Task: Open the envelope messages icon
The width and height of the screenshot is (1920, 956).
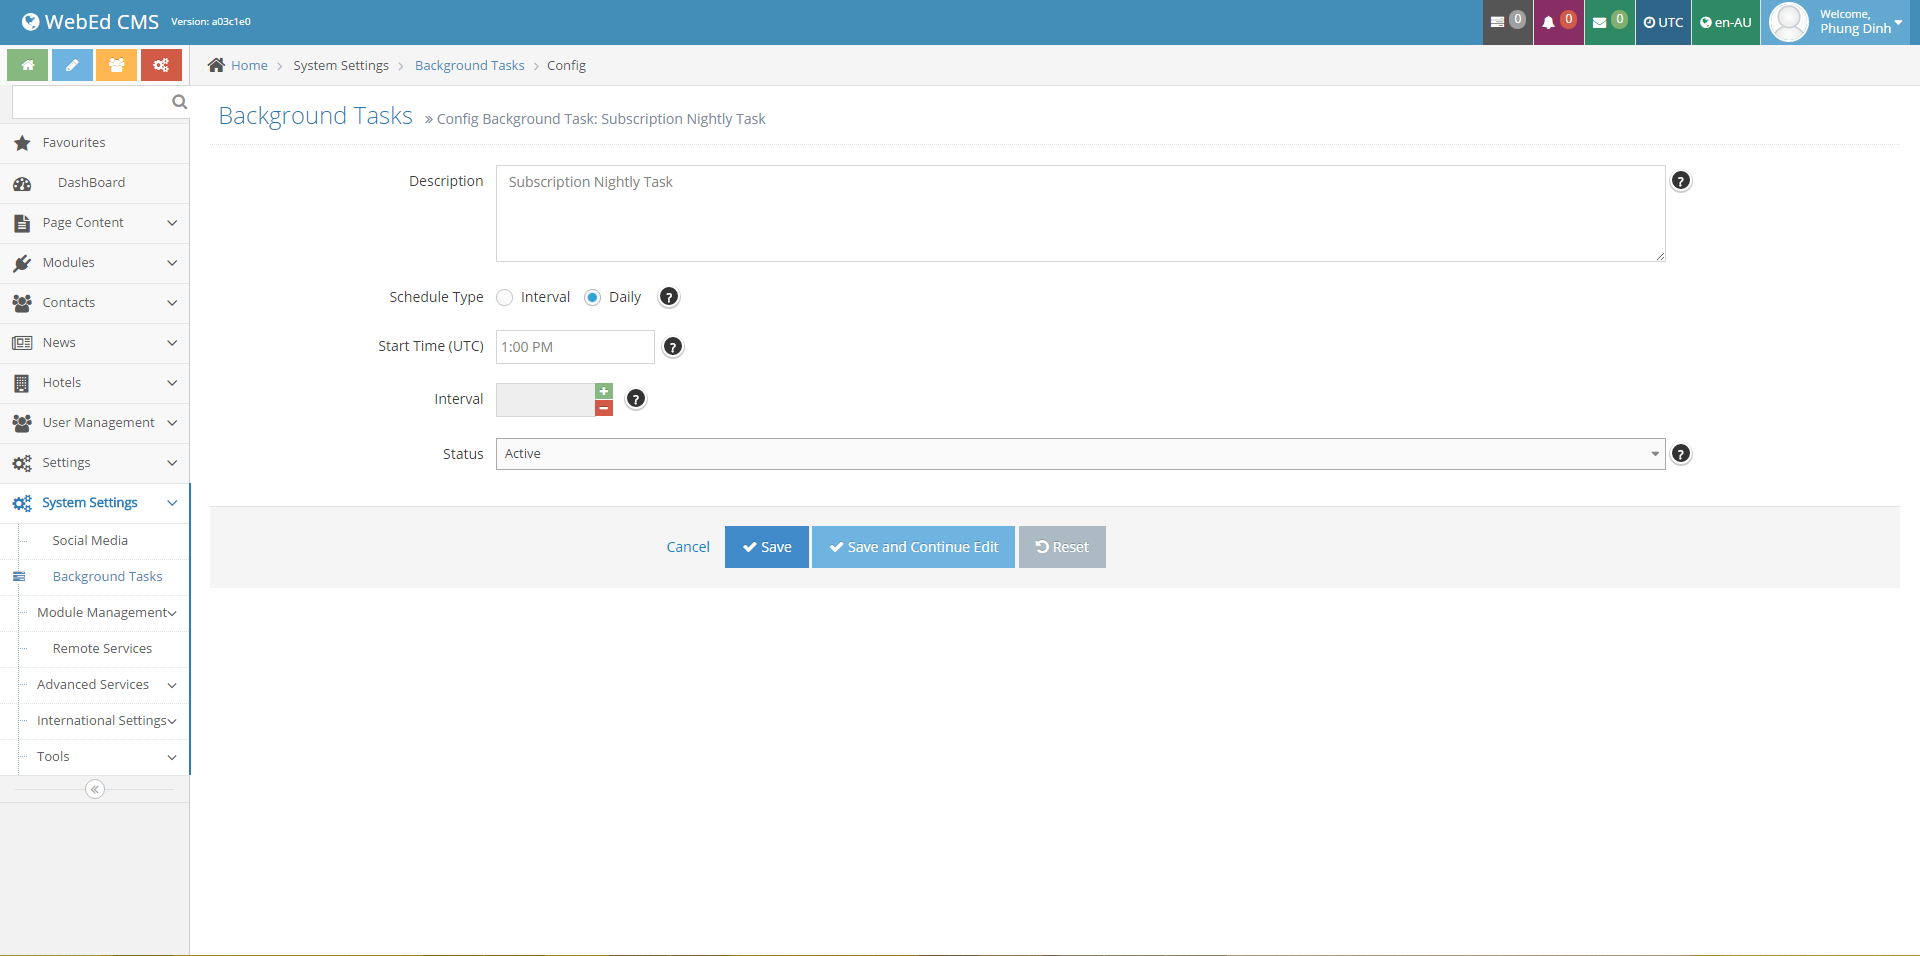Action: (x=1600, y=22)
